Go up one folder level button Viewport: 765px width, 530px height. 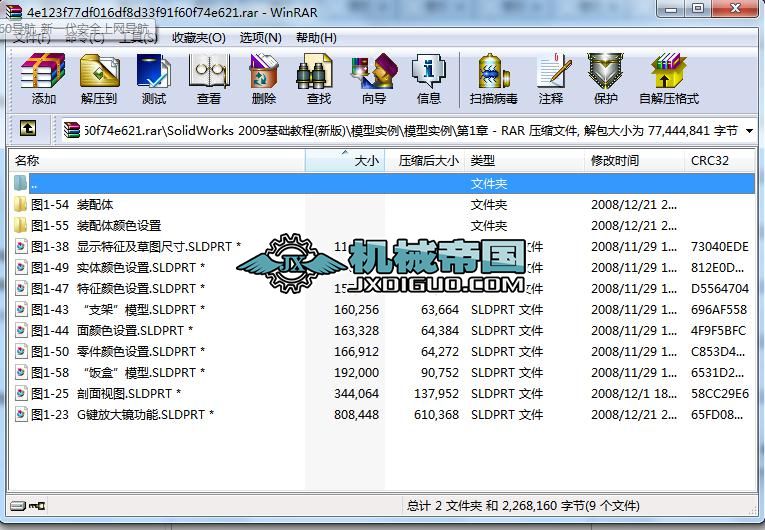pos(28,129)
